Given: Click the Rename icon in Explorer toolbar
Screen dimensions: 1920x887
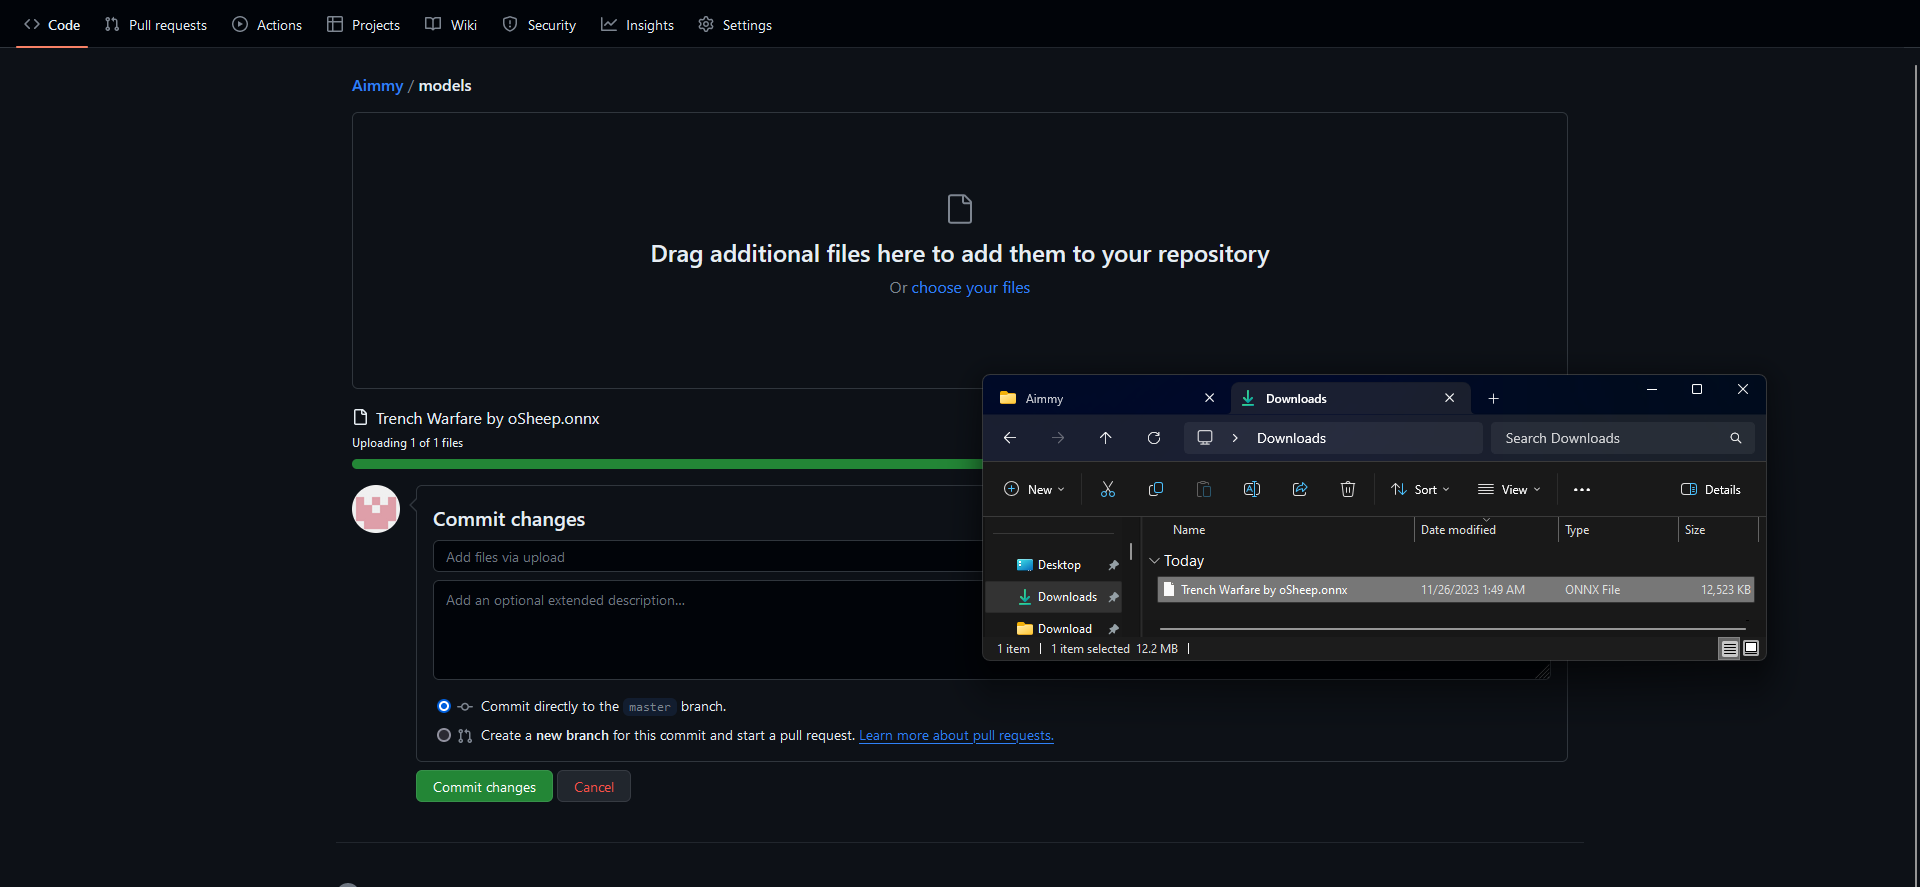Looking at the screenshot, I should coord(1251,489).
